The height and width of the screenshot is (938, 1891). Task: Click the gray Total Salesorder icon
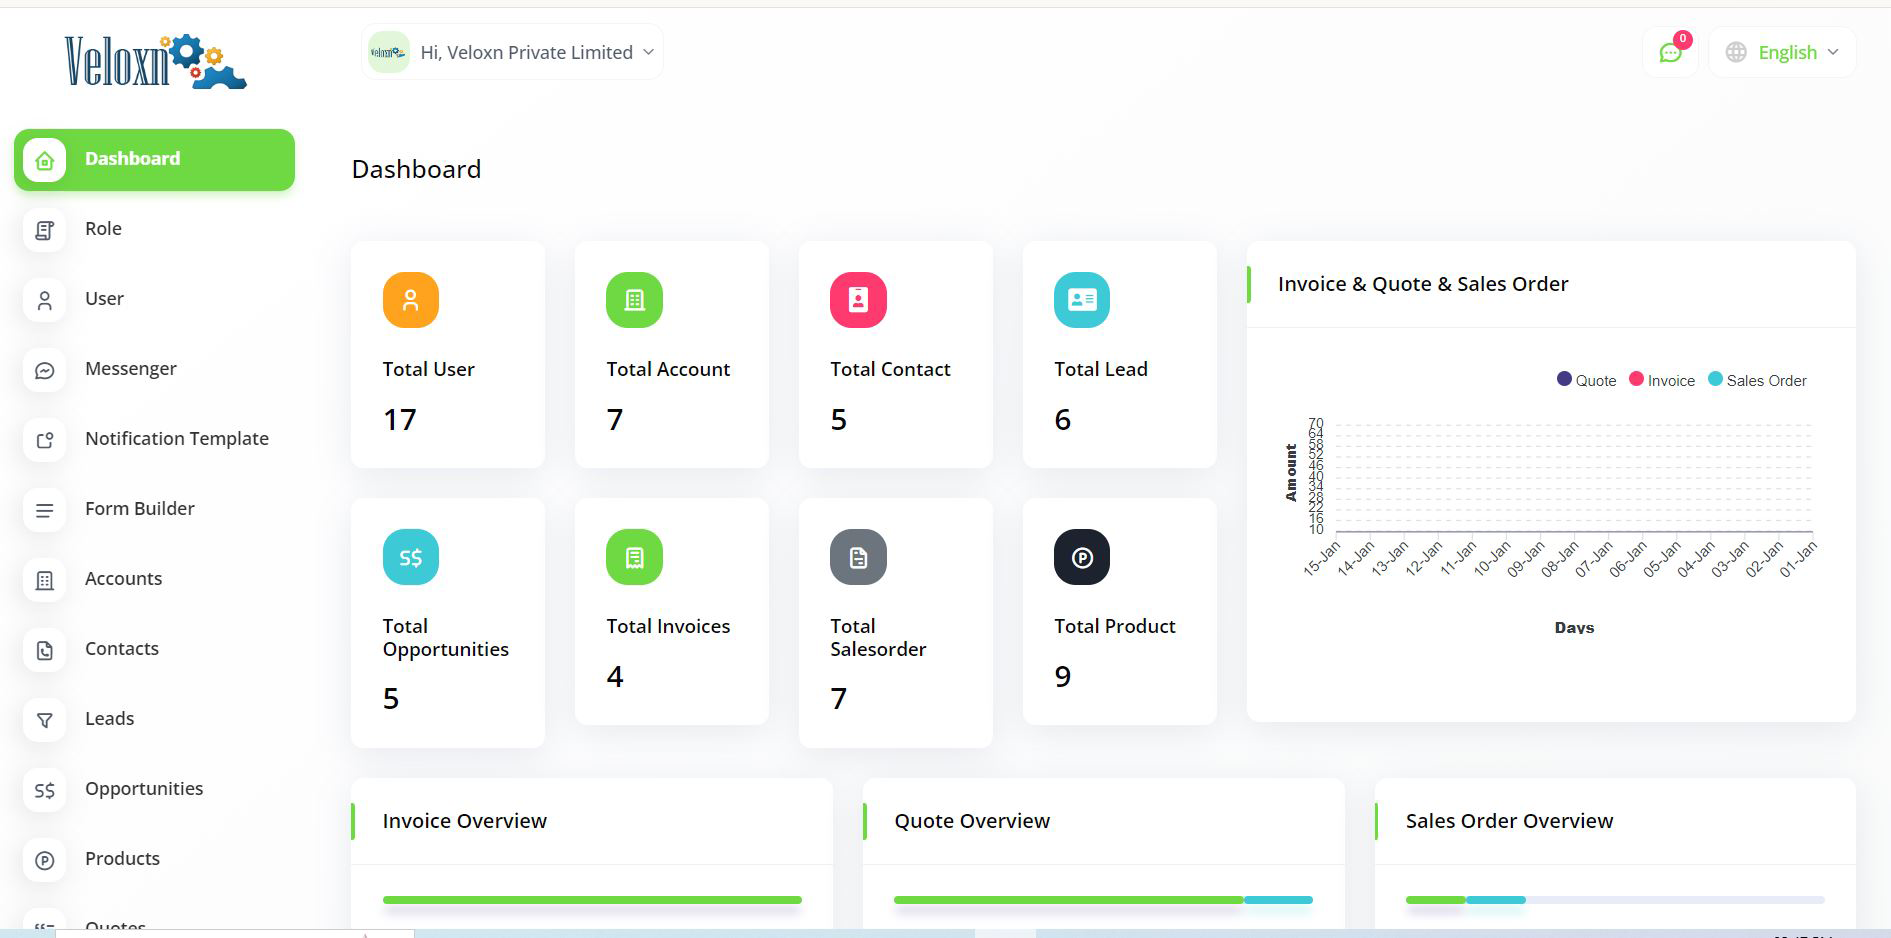point(858,557)
